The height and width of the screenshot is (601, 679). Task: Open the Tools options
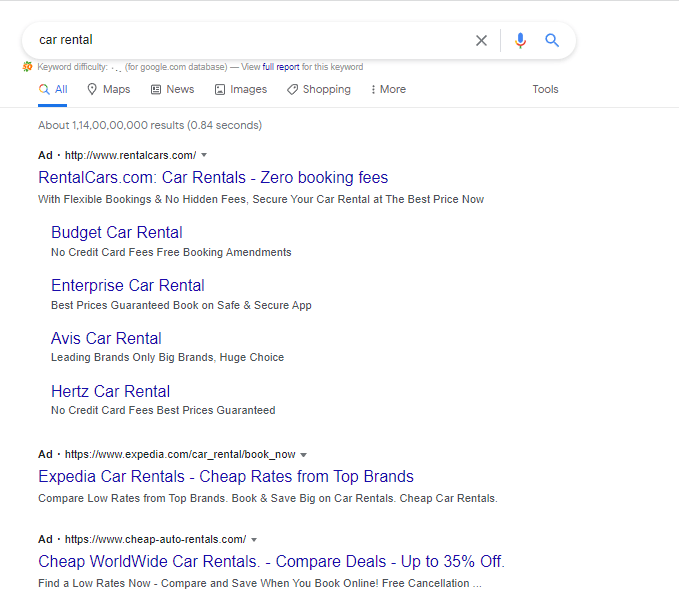click(545, 89)
